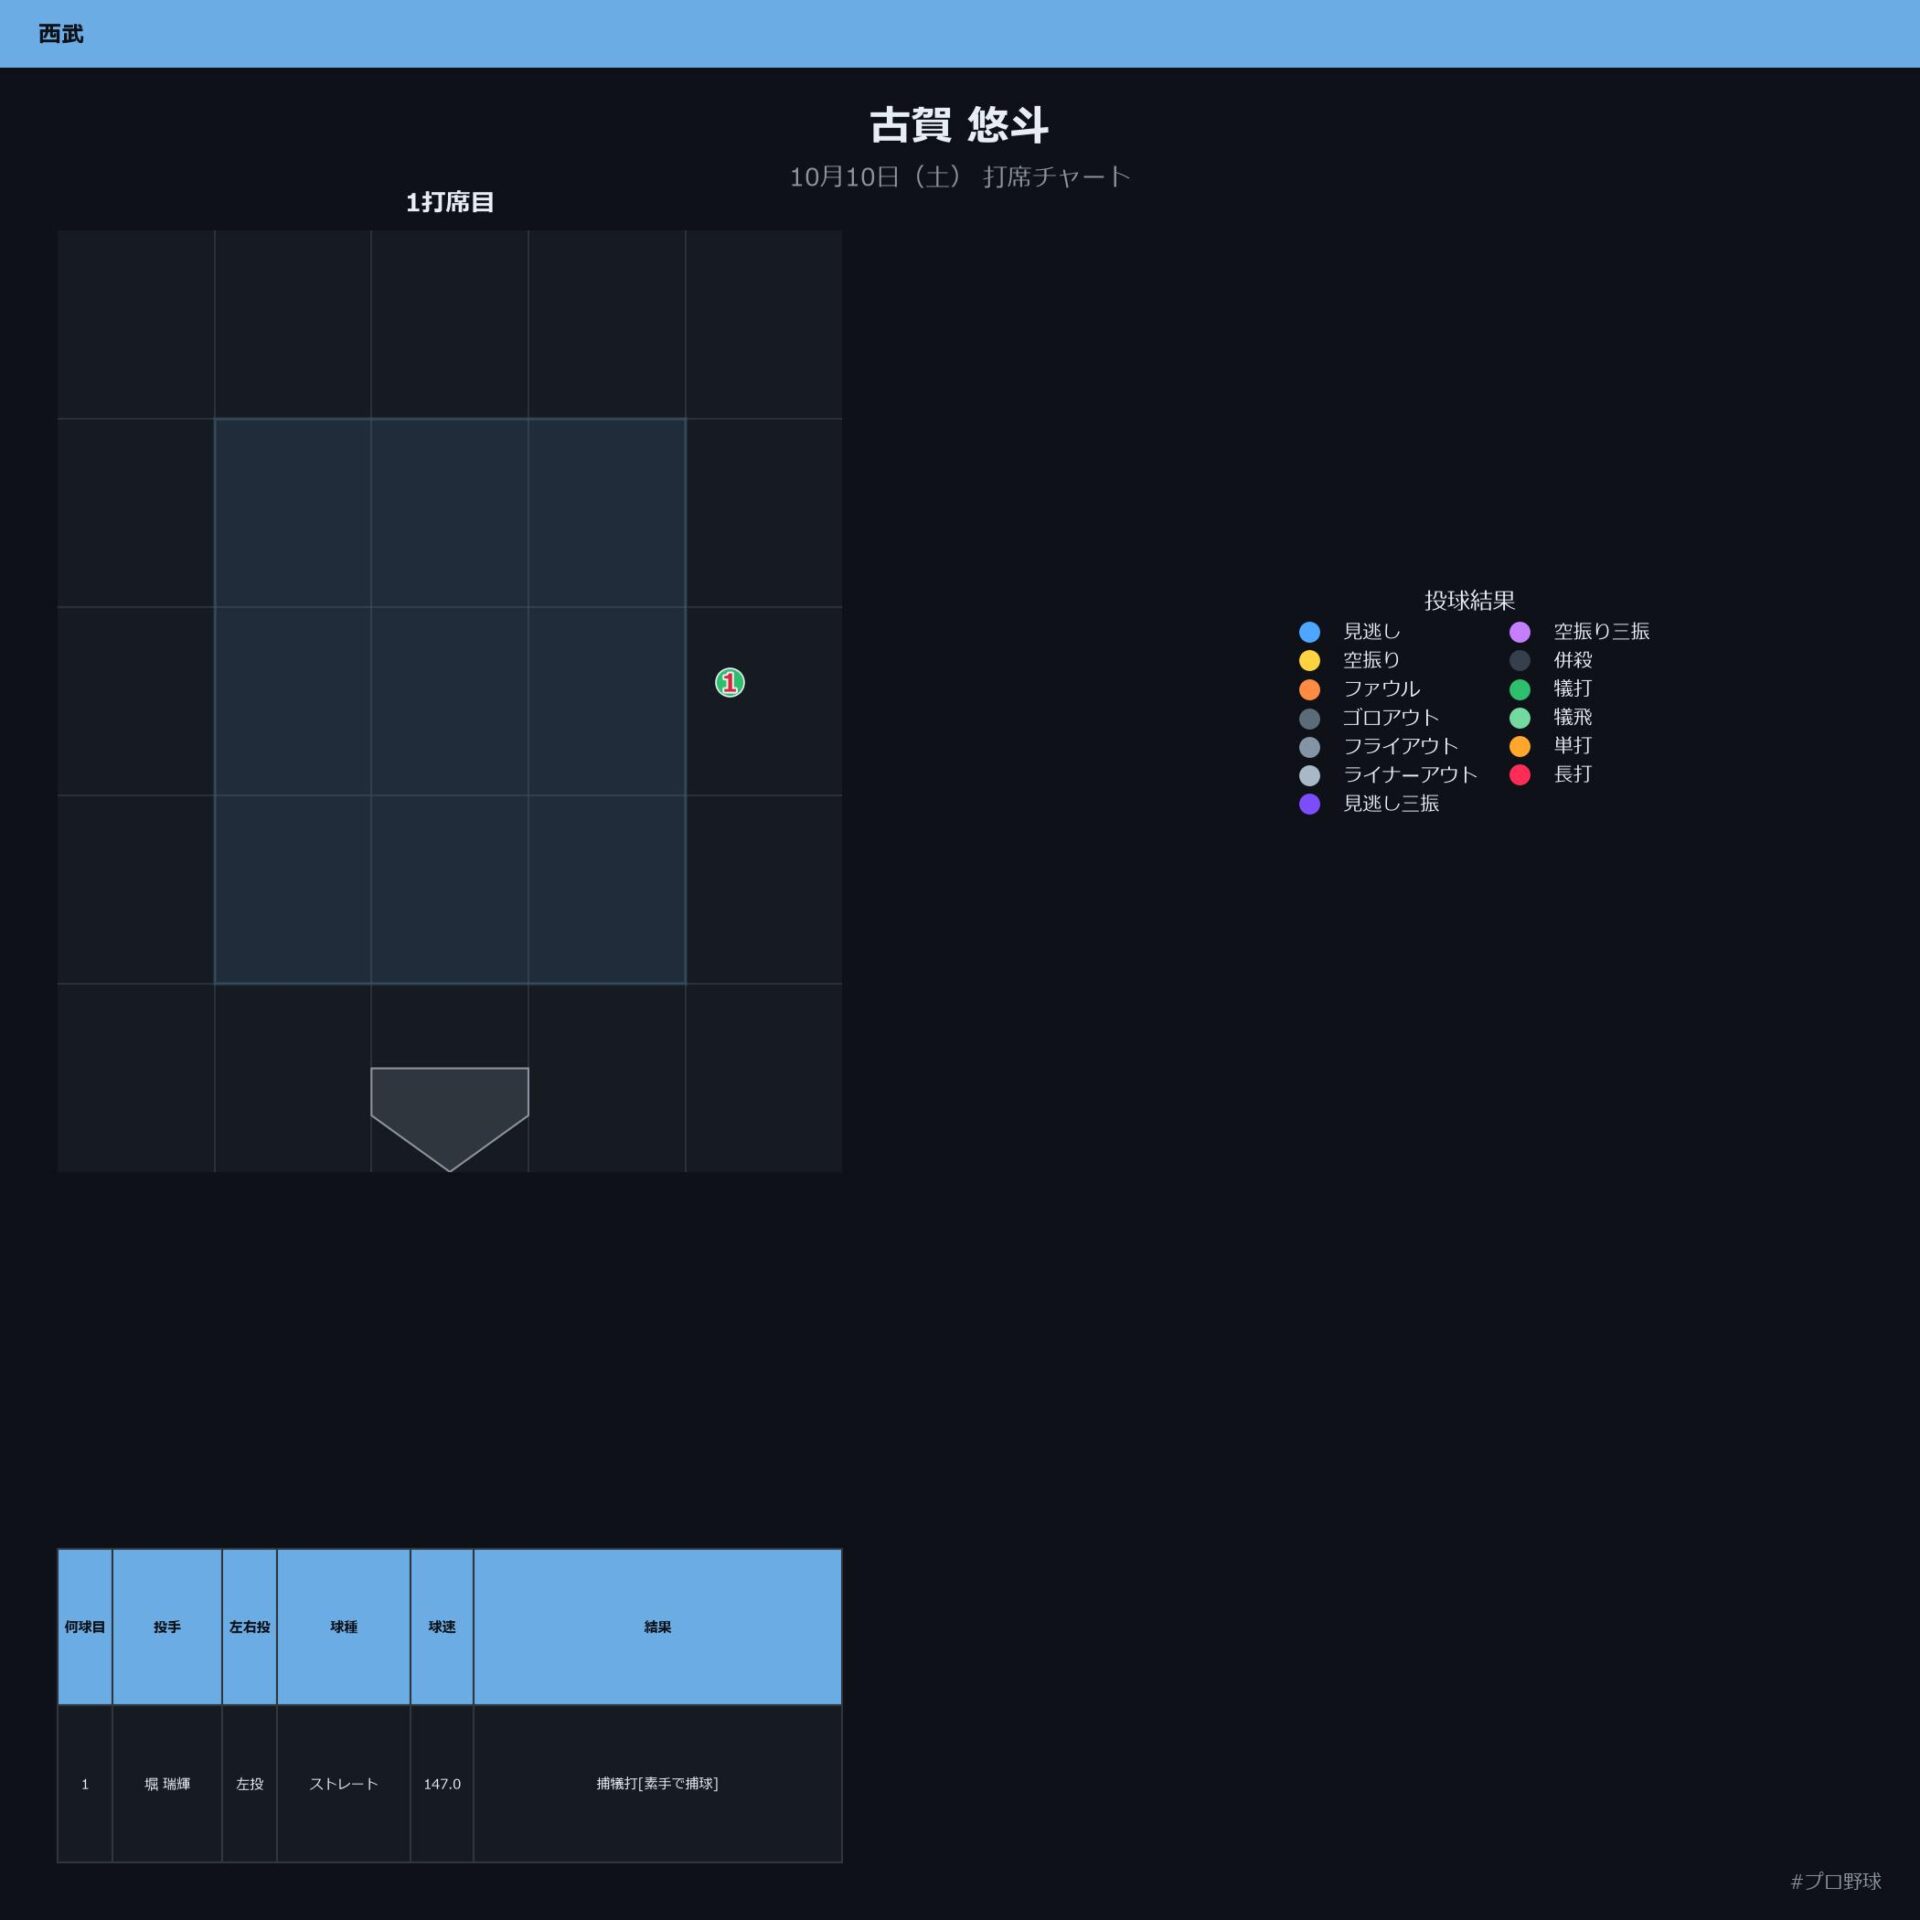Toggle the ファウル legend entry
The width and height of the screenshot is (1920, 1920).
(x=1359, y=689)
